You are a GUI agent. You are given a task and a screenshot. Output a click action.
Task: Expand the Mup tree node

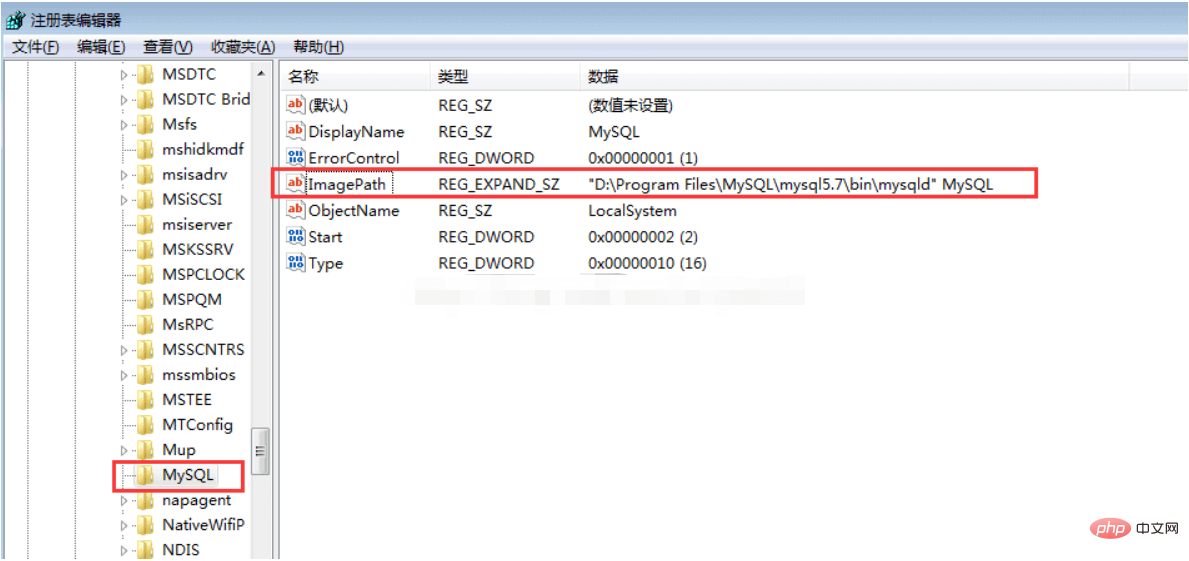[x=124, y=450]
